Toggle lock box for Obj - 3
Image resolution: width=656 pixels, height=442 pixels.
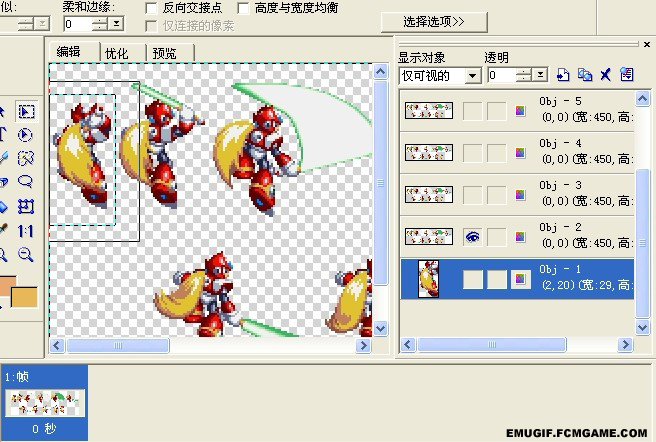[497, 195]
